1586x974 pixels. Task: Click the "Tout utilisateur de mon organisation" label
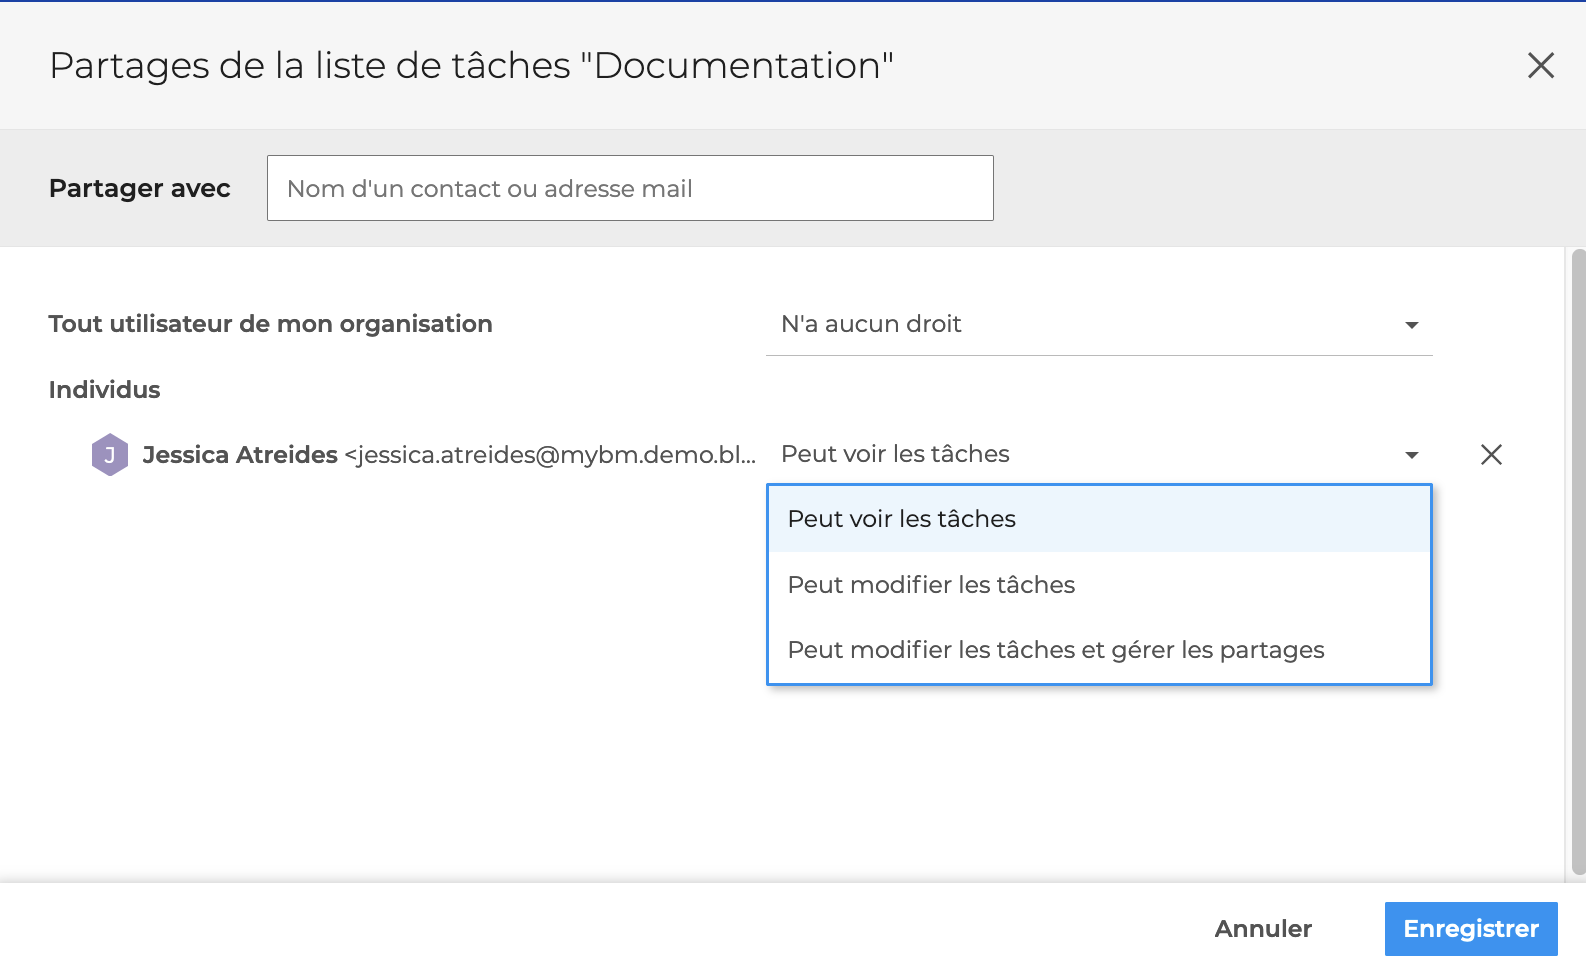(270, 324)
